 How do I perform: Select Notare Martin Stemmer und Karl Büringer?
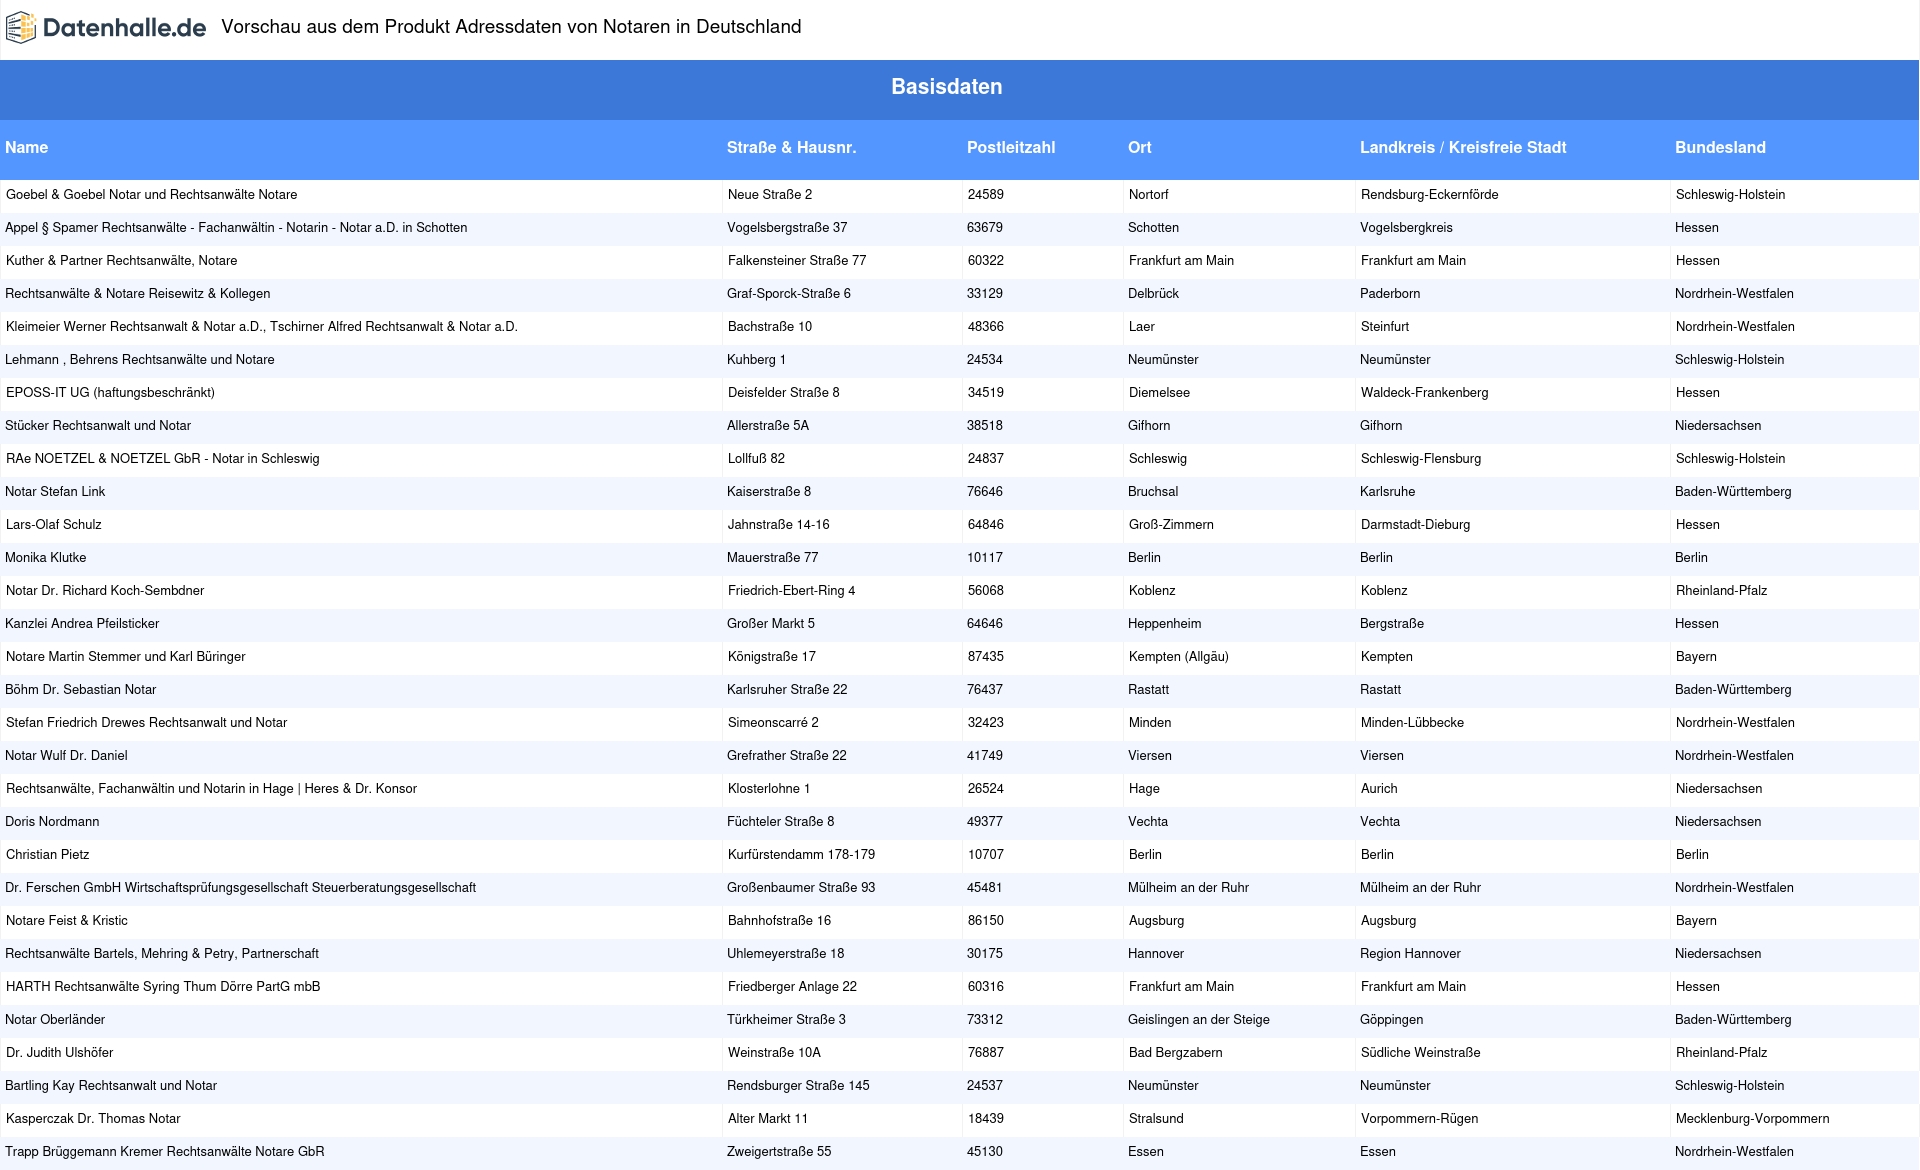click(x=126, y=657)
